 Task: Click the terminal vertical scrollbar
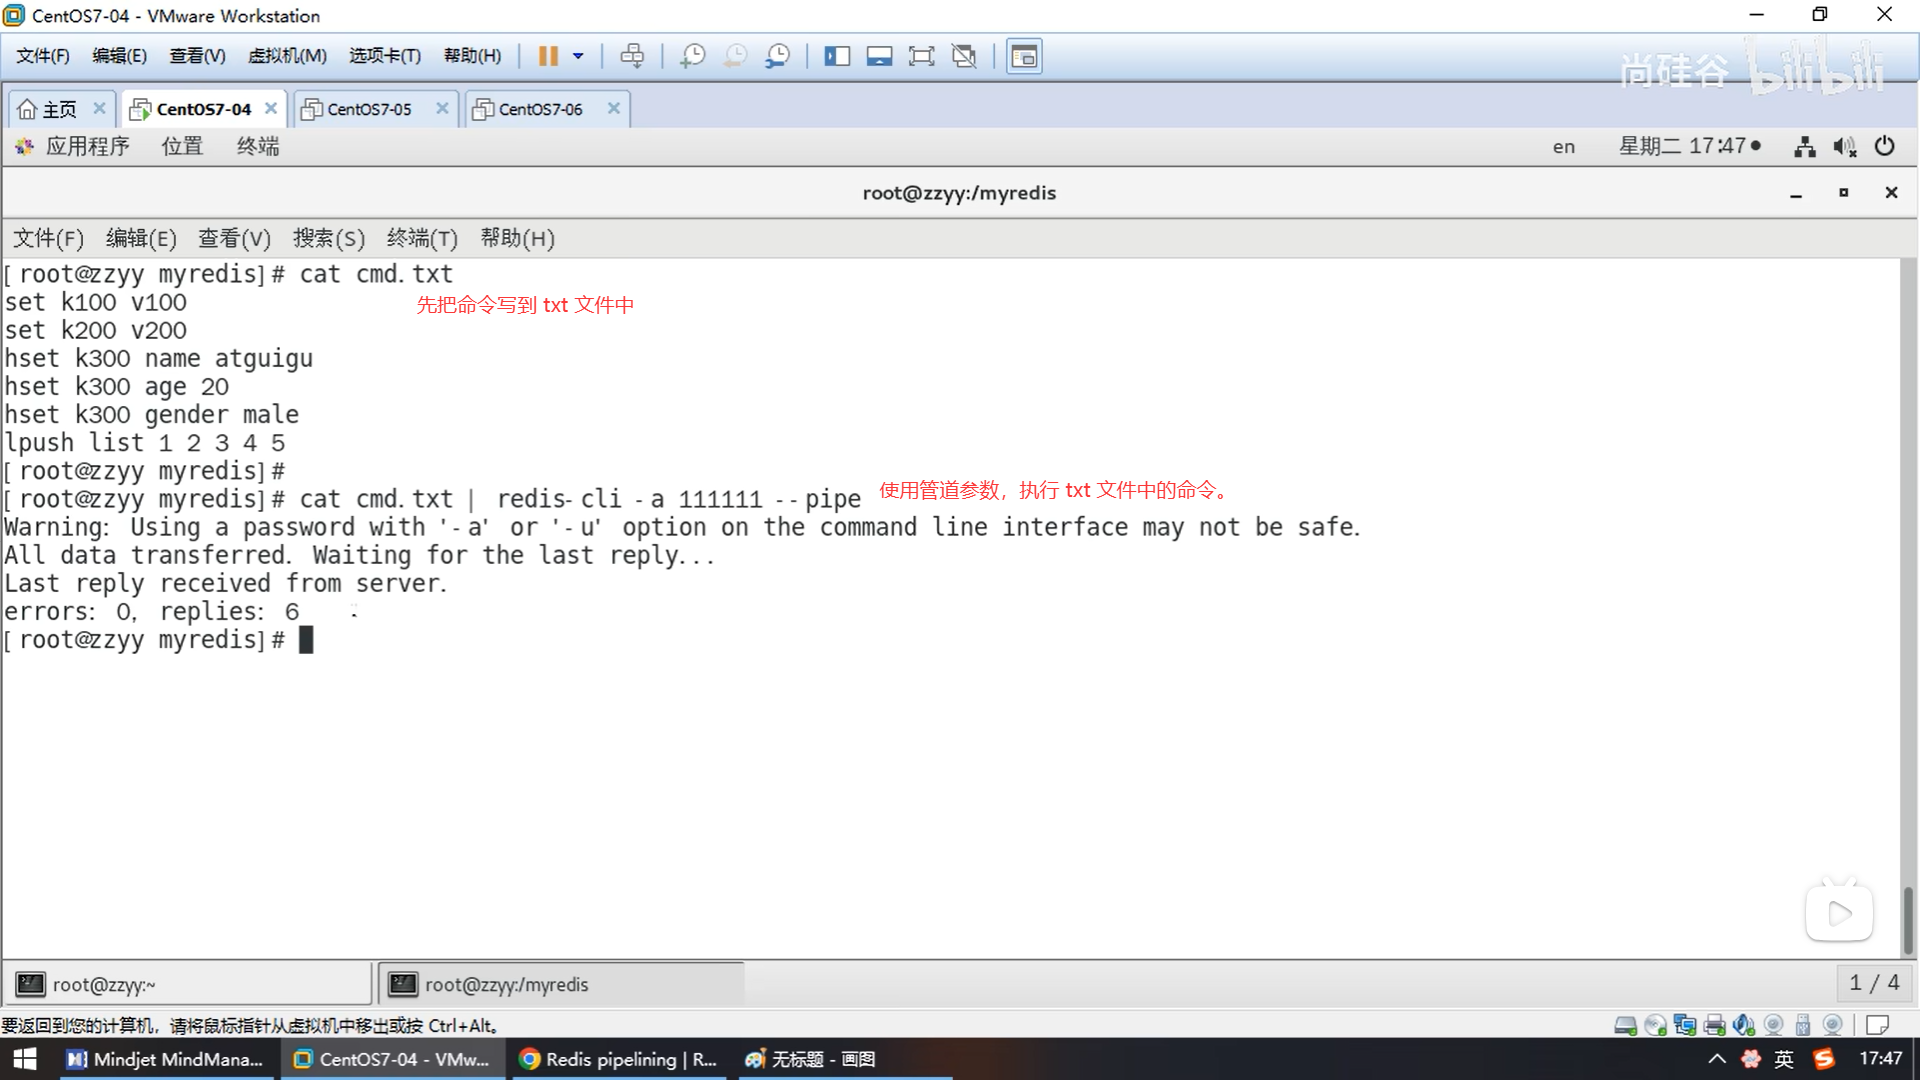pos(1908,920)
